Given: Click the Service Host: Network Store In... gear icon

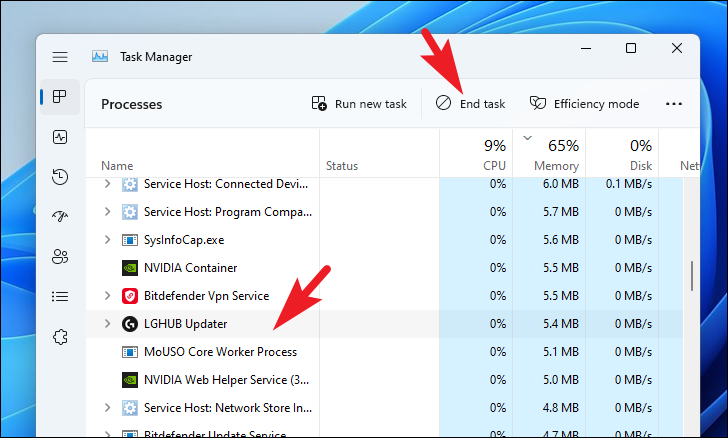Looking at the screenshot, I should [130, 408].
